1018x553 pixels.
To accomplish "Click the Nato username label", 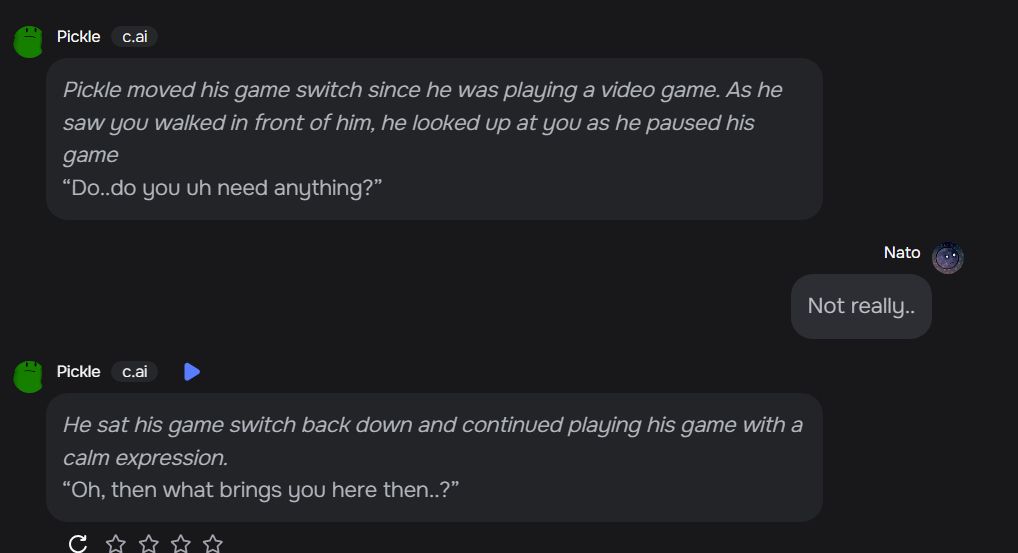I will (902, 252).
